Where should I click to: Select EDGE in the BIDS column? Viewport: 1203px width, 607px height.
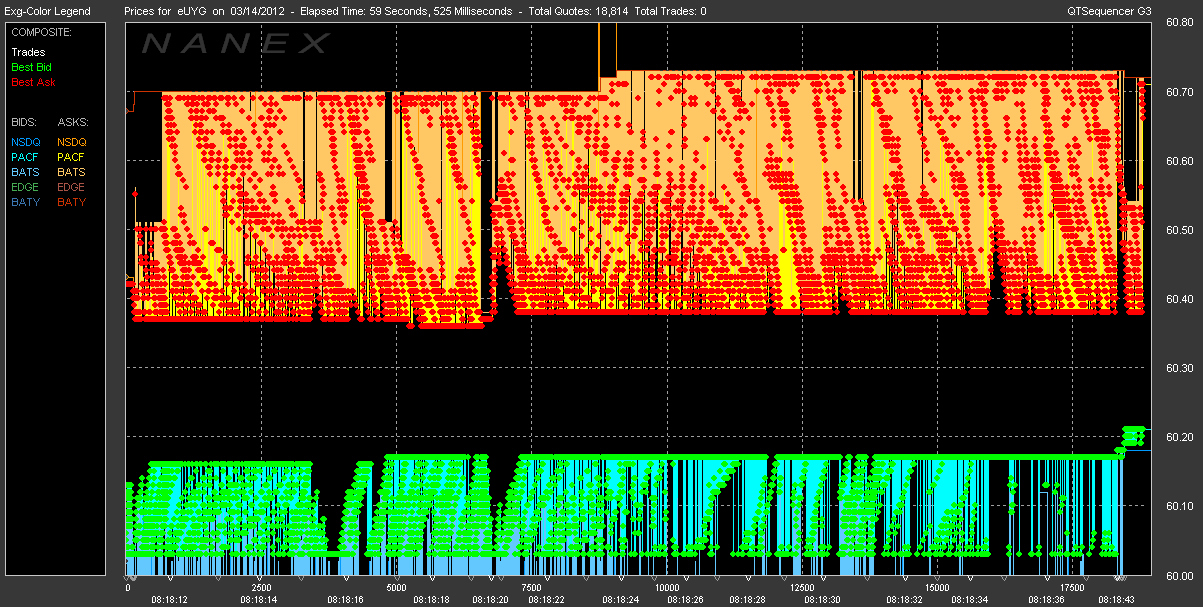[x=26, y=187]
